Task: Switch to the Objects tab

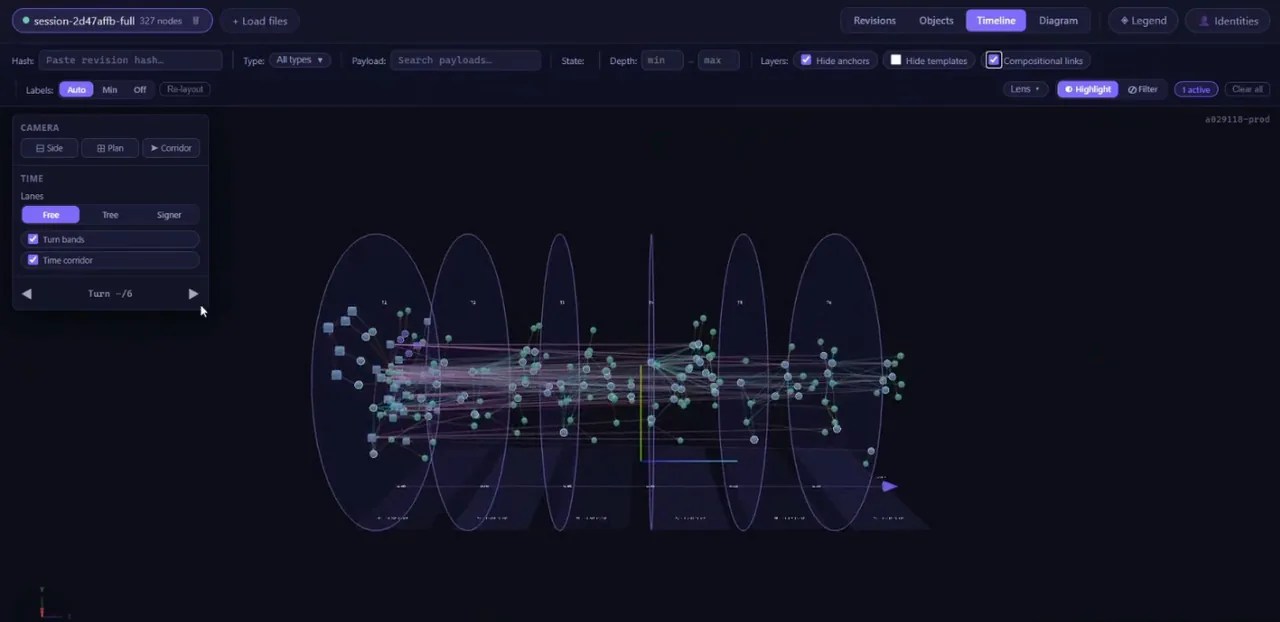Action: coord(936,20)
